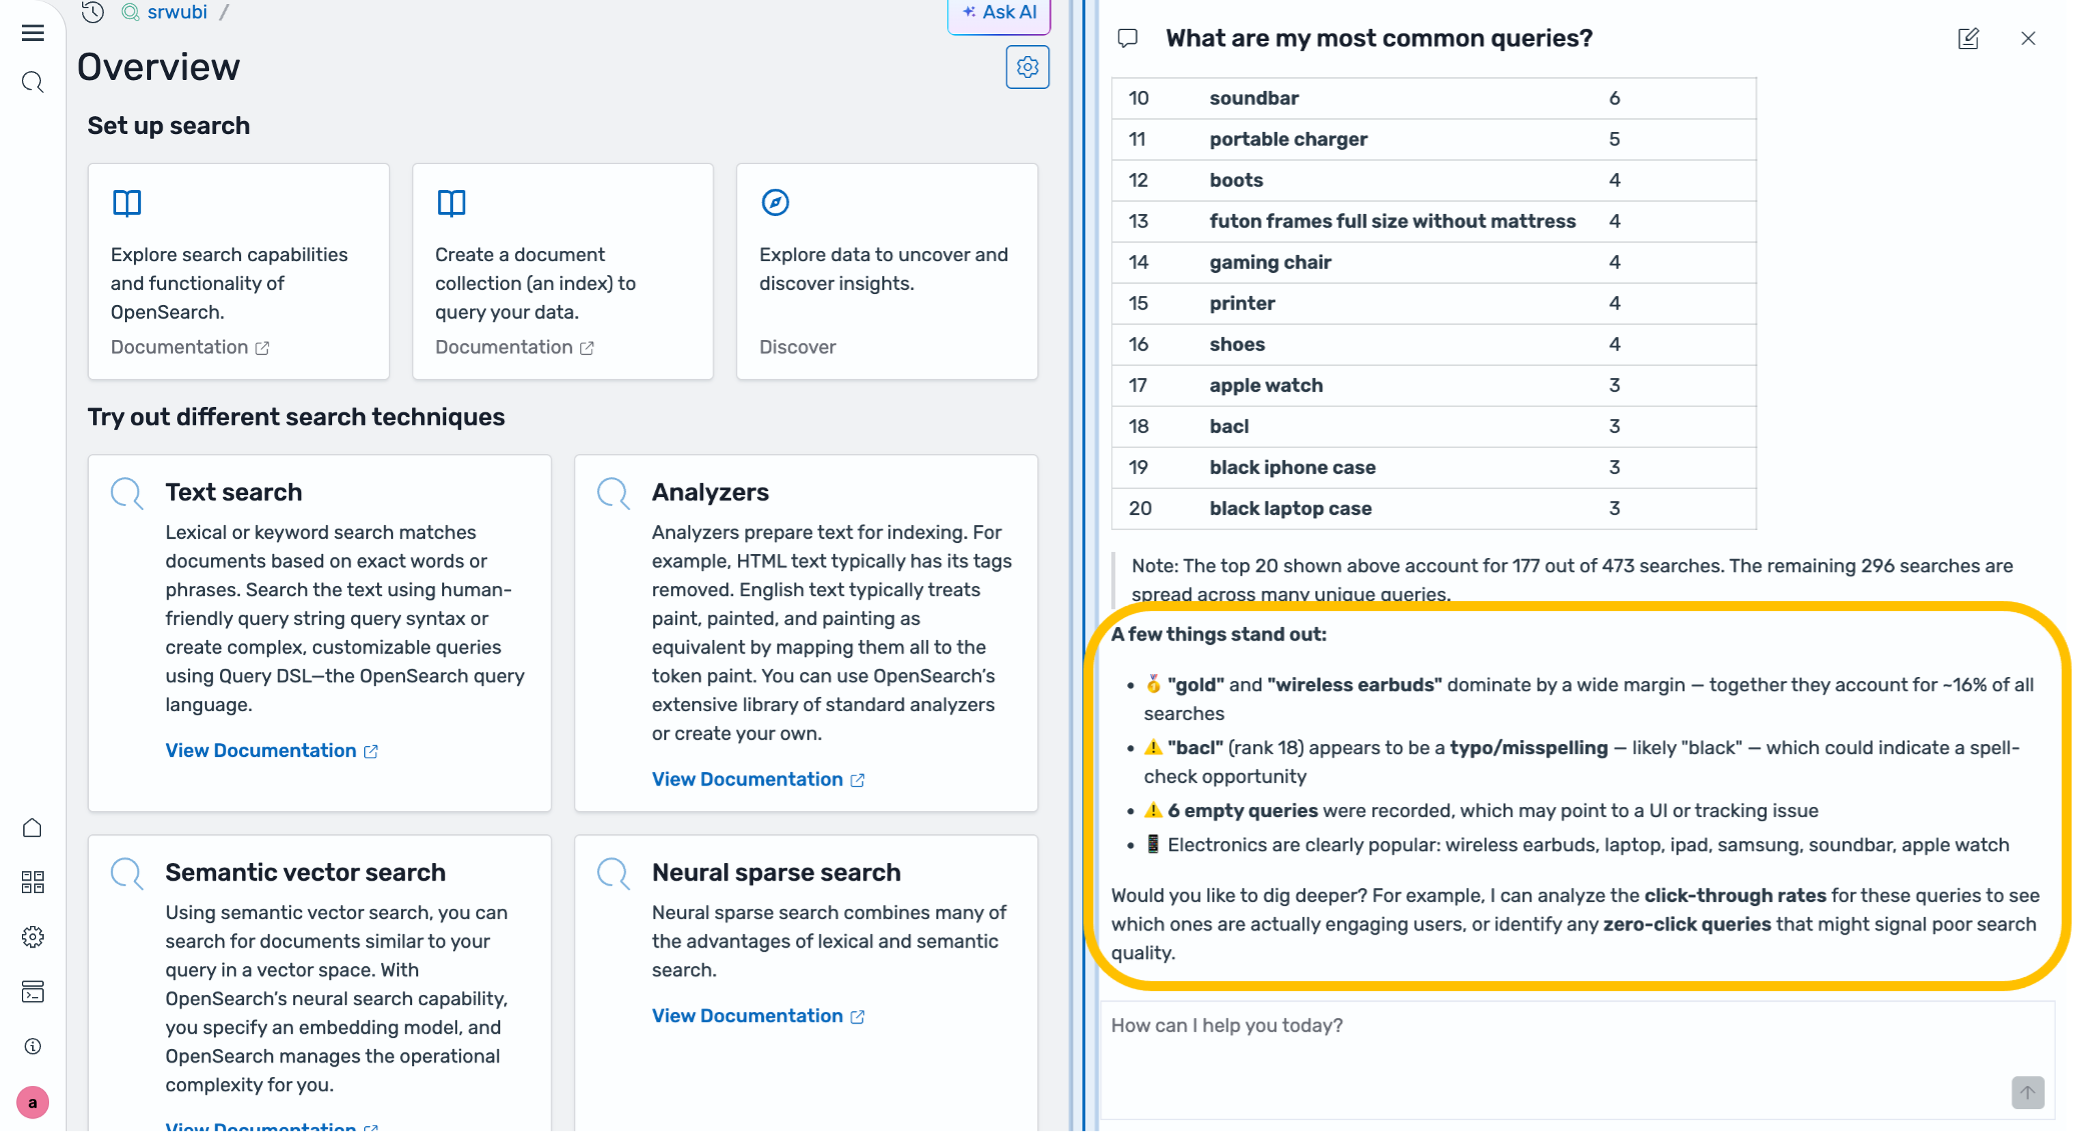Open Documentation link under Explore search capabilities
The height and width of the screenshot is (1136, 2076).
pos(190,347)
